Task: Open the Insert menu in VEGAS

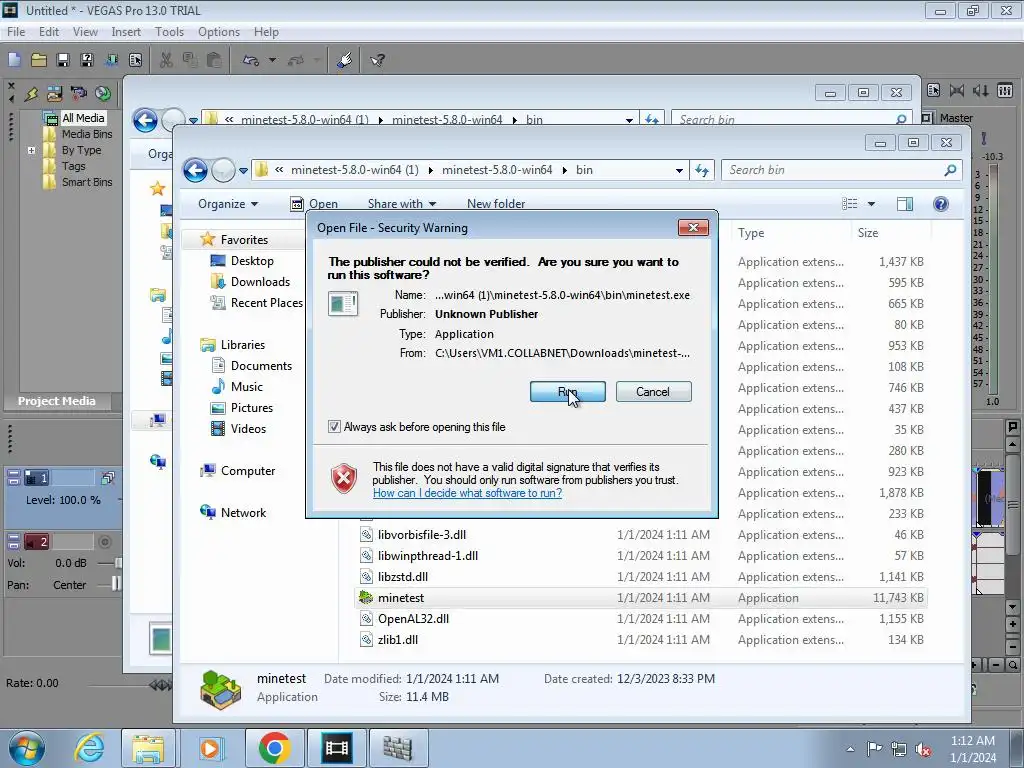Action: click(126, 31)
